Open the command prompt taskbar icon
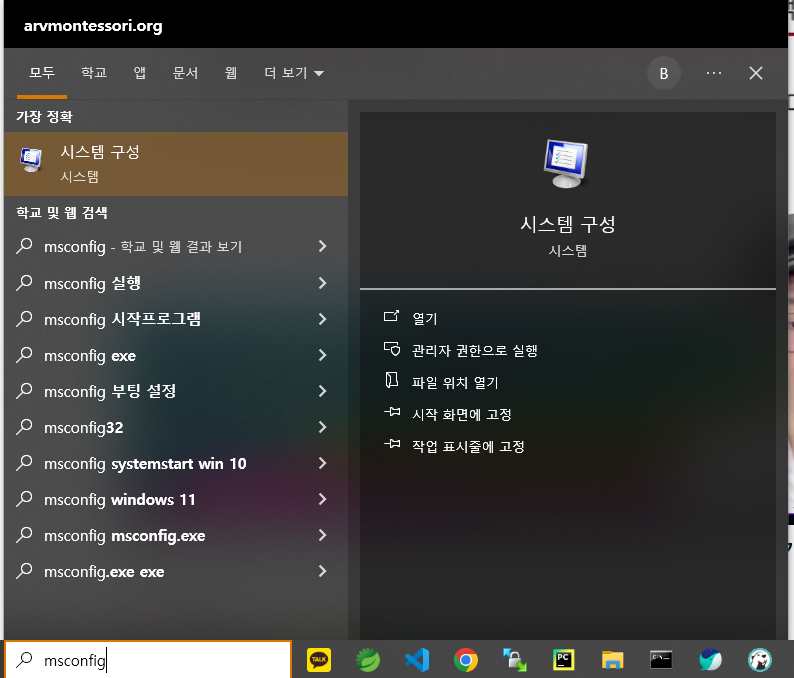 pyautogui.click(x=661, y=660)
